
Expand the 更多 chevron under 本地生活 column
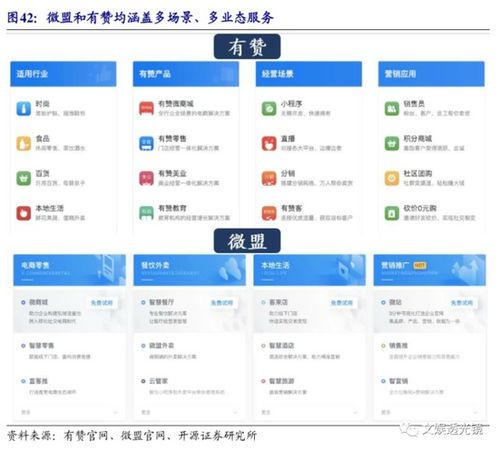tap(355, 412)
